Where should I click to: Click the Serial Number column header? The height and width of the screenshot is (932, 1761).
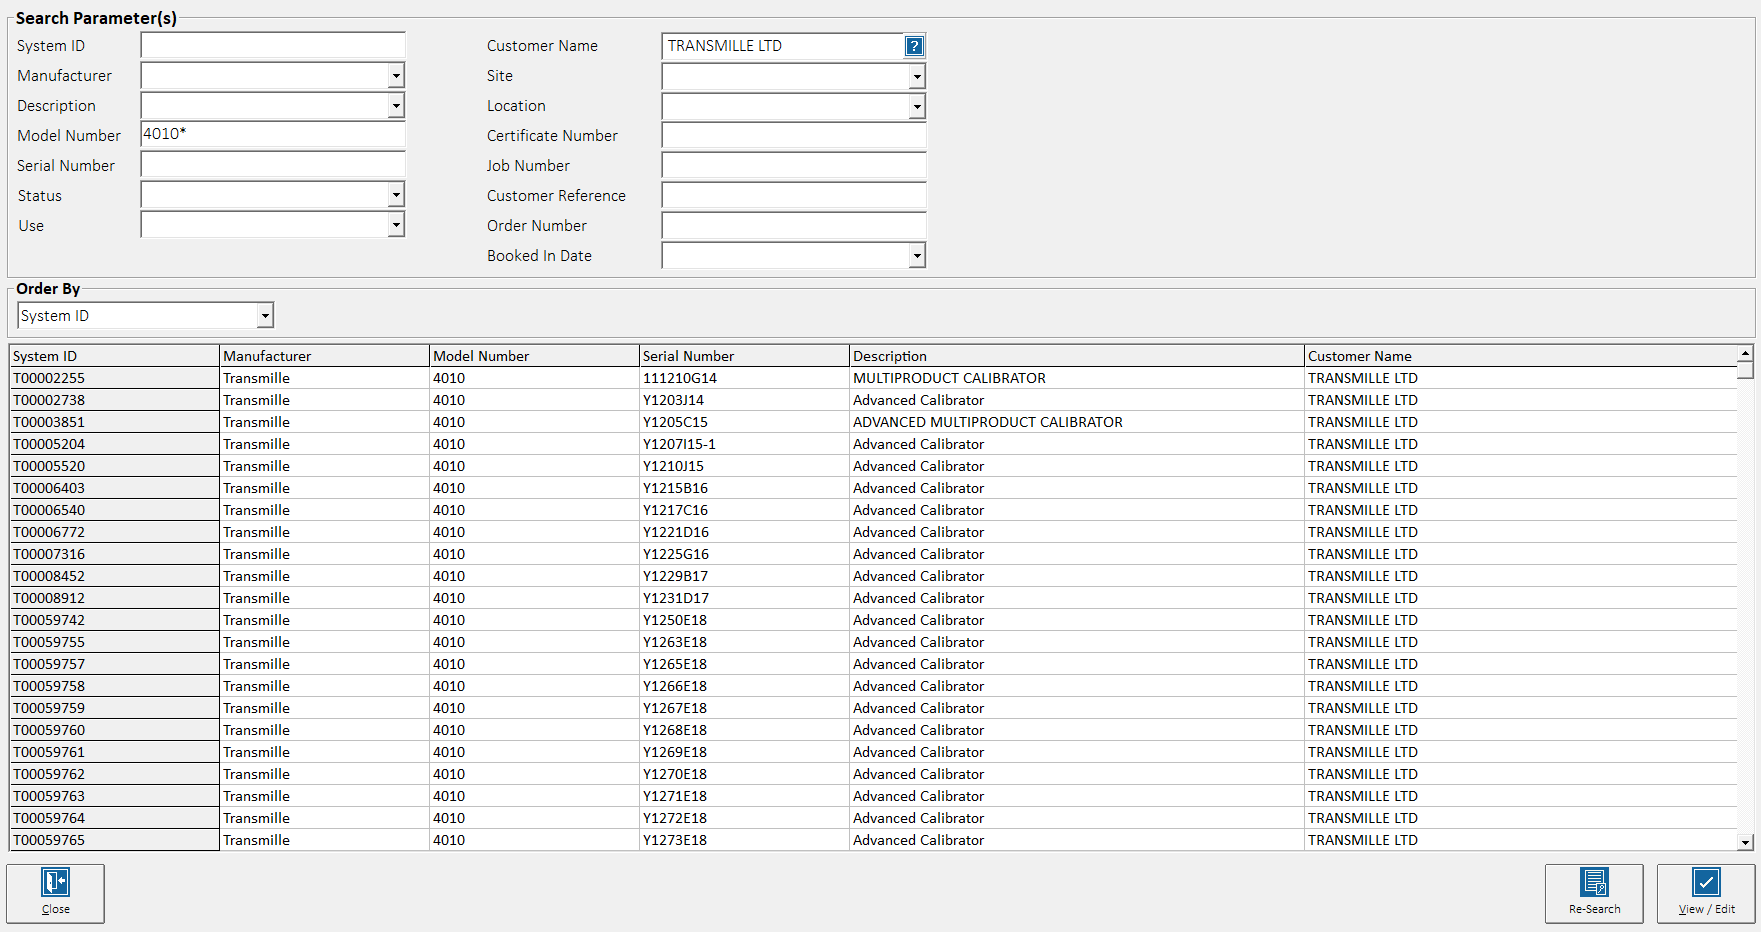(744, 356)
